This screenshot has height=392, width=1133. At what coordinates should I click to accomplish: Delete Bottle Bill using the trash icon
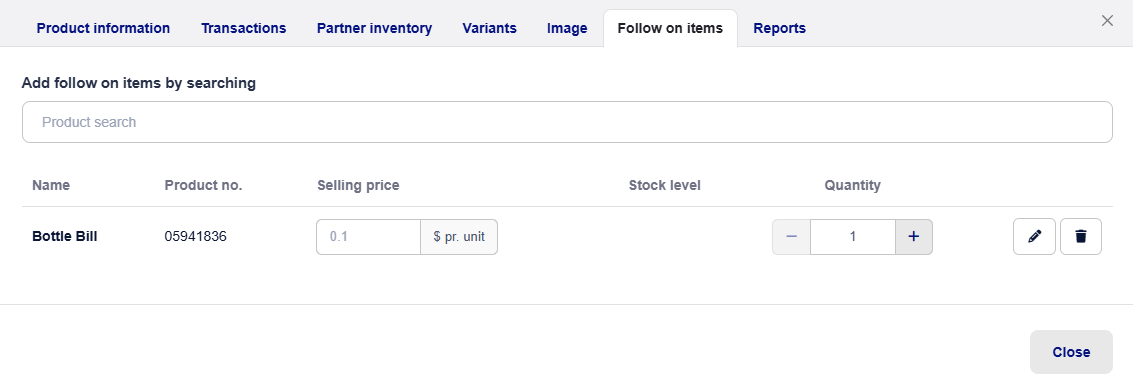coord(1080,236)
